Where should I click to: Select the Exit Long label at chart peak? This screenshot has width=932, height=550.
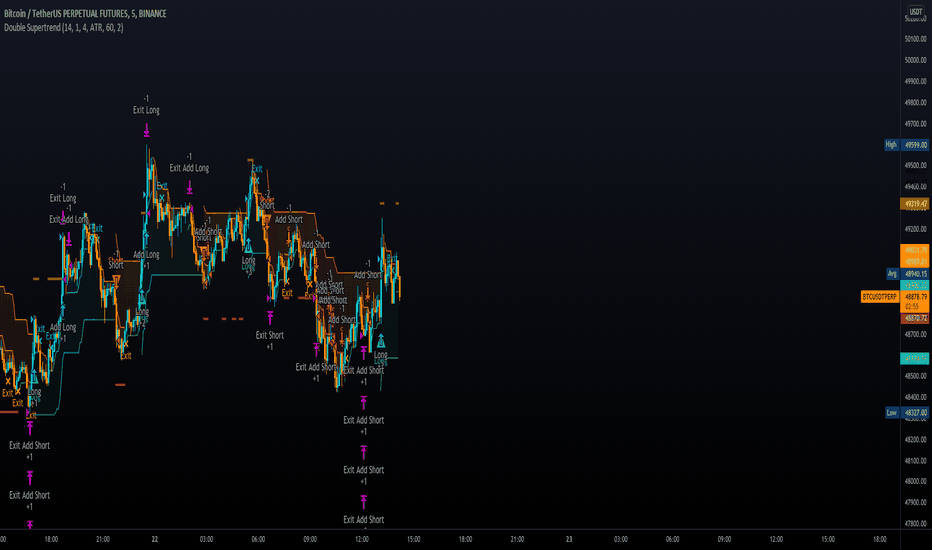click(x=146, y=110)
